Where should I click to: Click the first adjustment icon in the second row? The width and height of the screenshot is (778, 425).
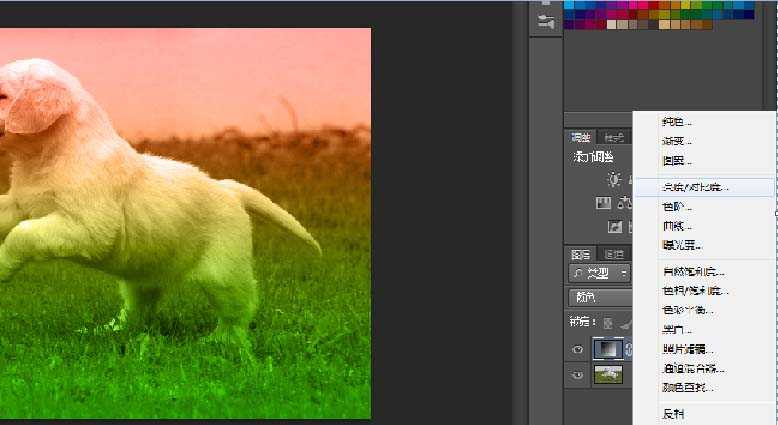[x=603, y=203]
